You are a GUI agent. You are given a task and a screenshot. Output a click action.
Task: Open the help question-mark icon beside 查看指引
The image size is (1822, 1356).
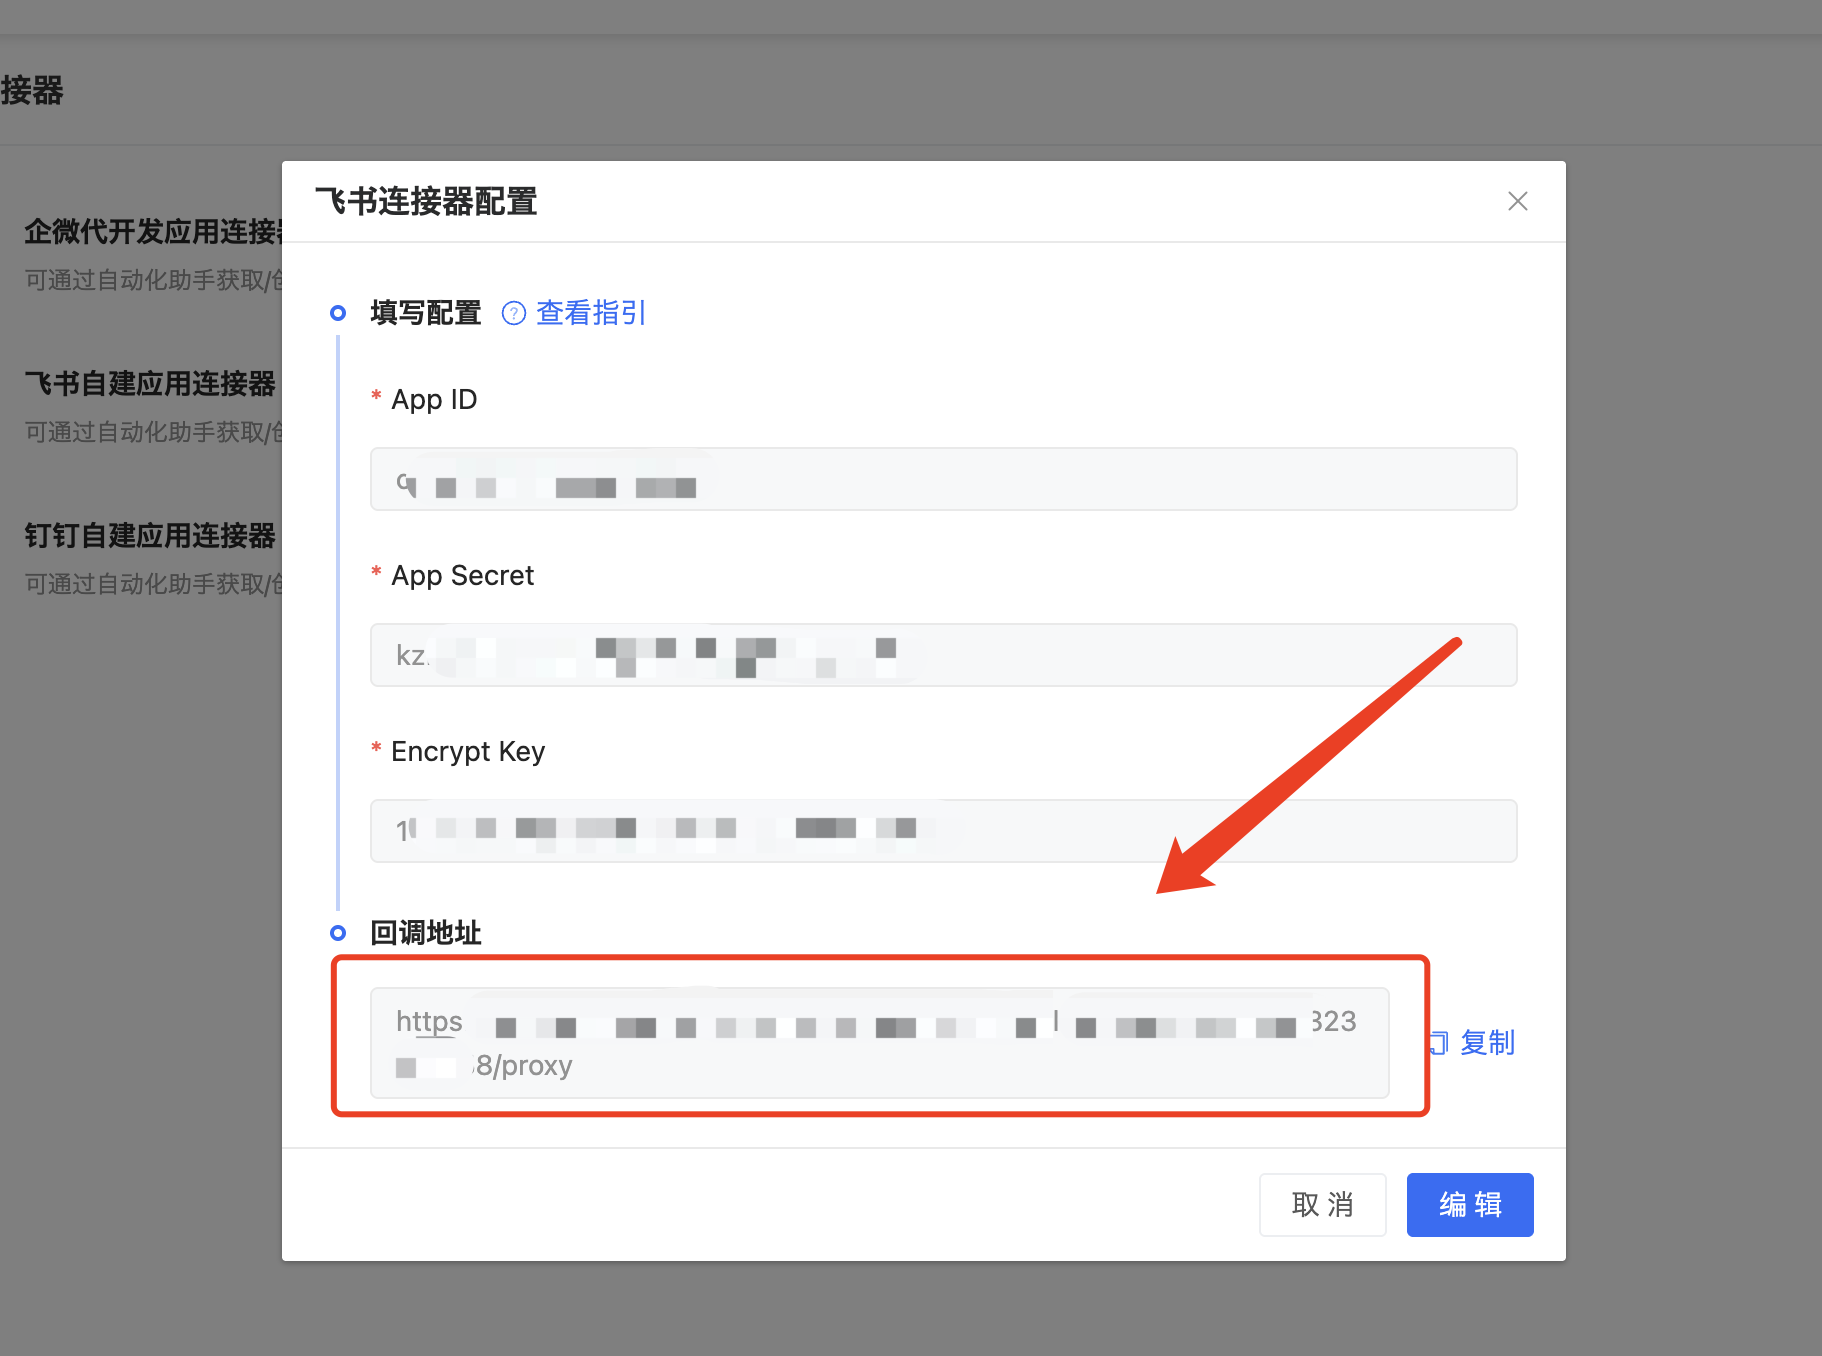513,313
